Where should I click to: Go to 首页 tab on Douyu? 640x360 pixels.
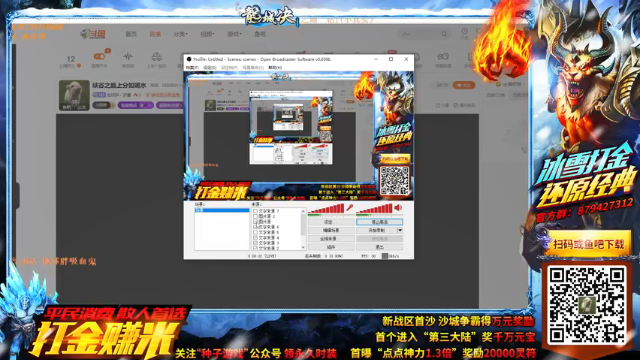(131, 34)
